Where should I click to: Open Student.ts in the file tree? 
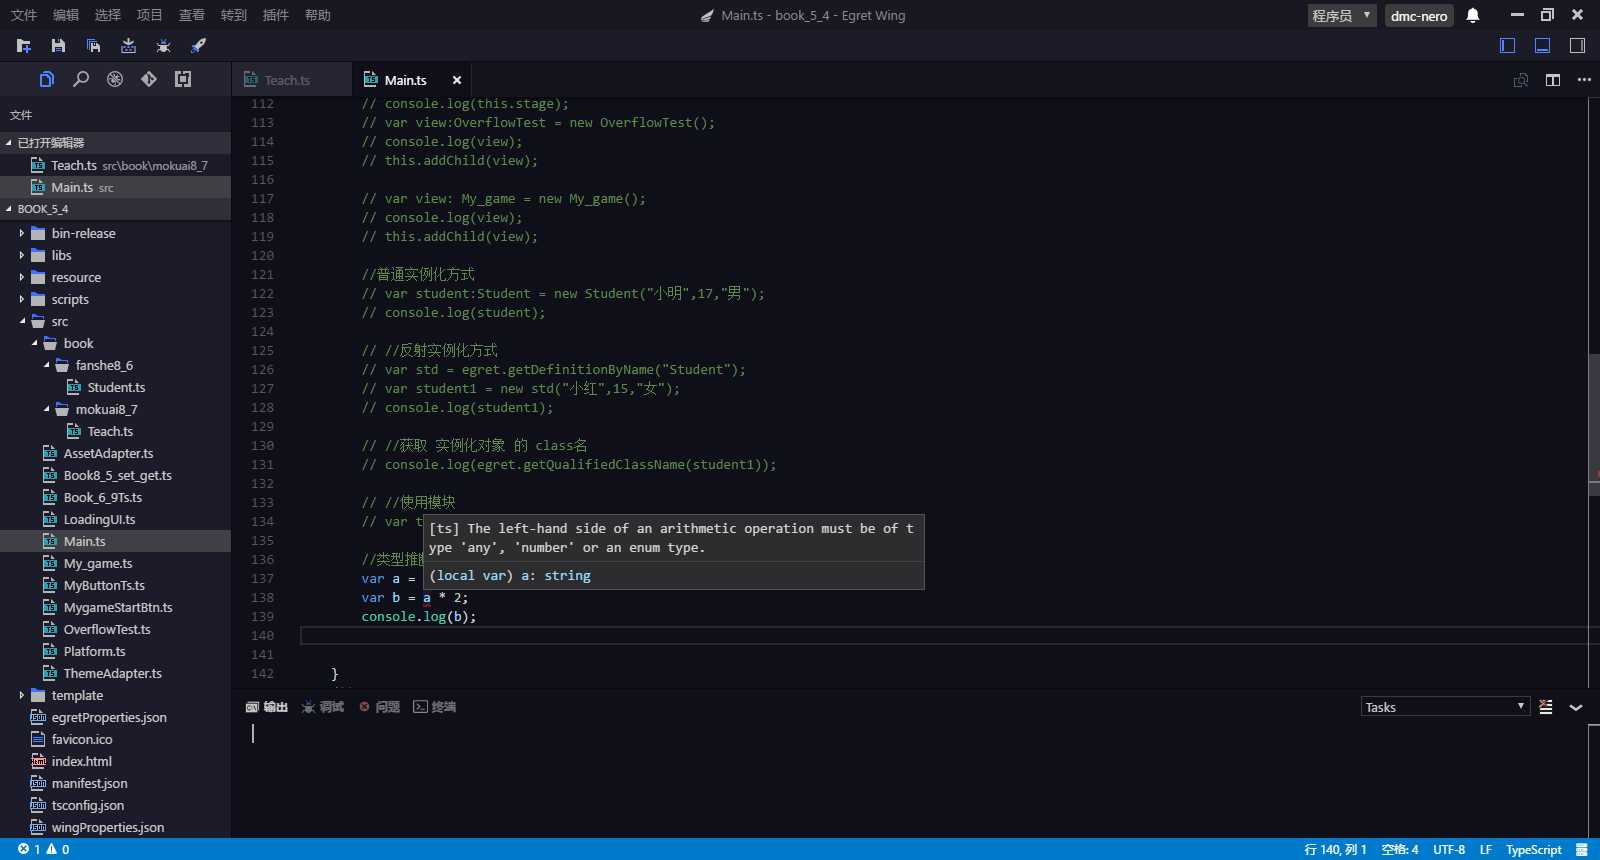click(x=115, y=387)
